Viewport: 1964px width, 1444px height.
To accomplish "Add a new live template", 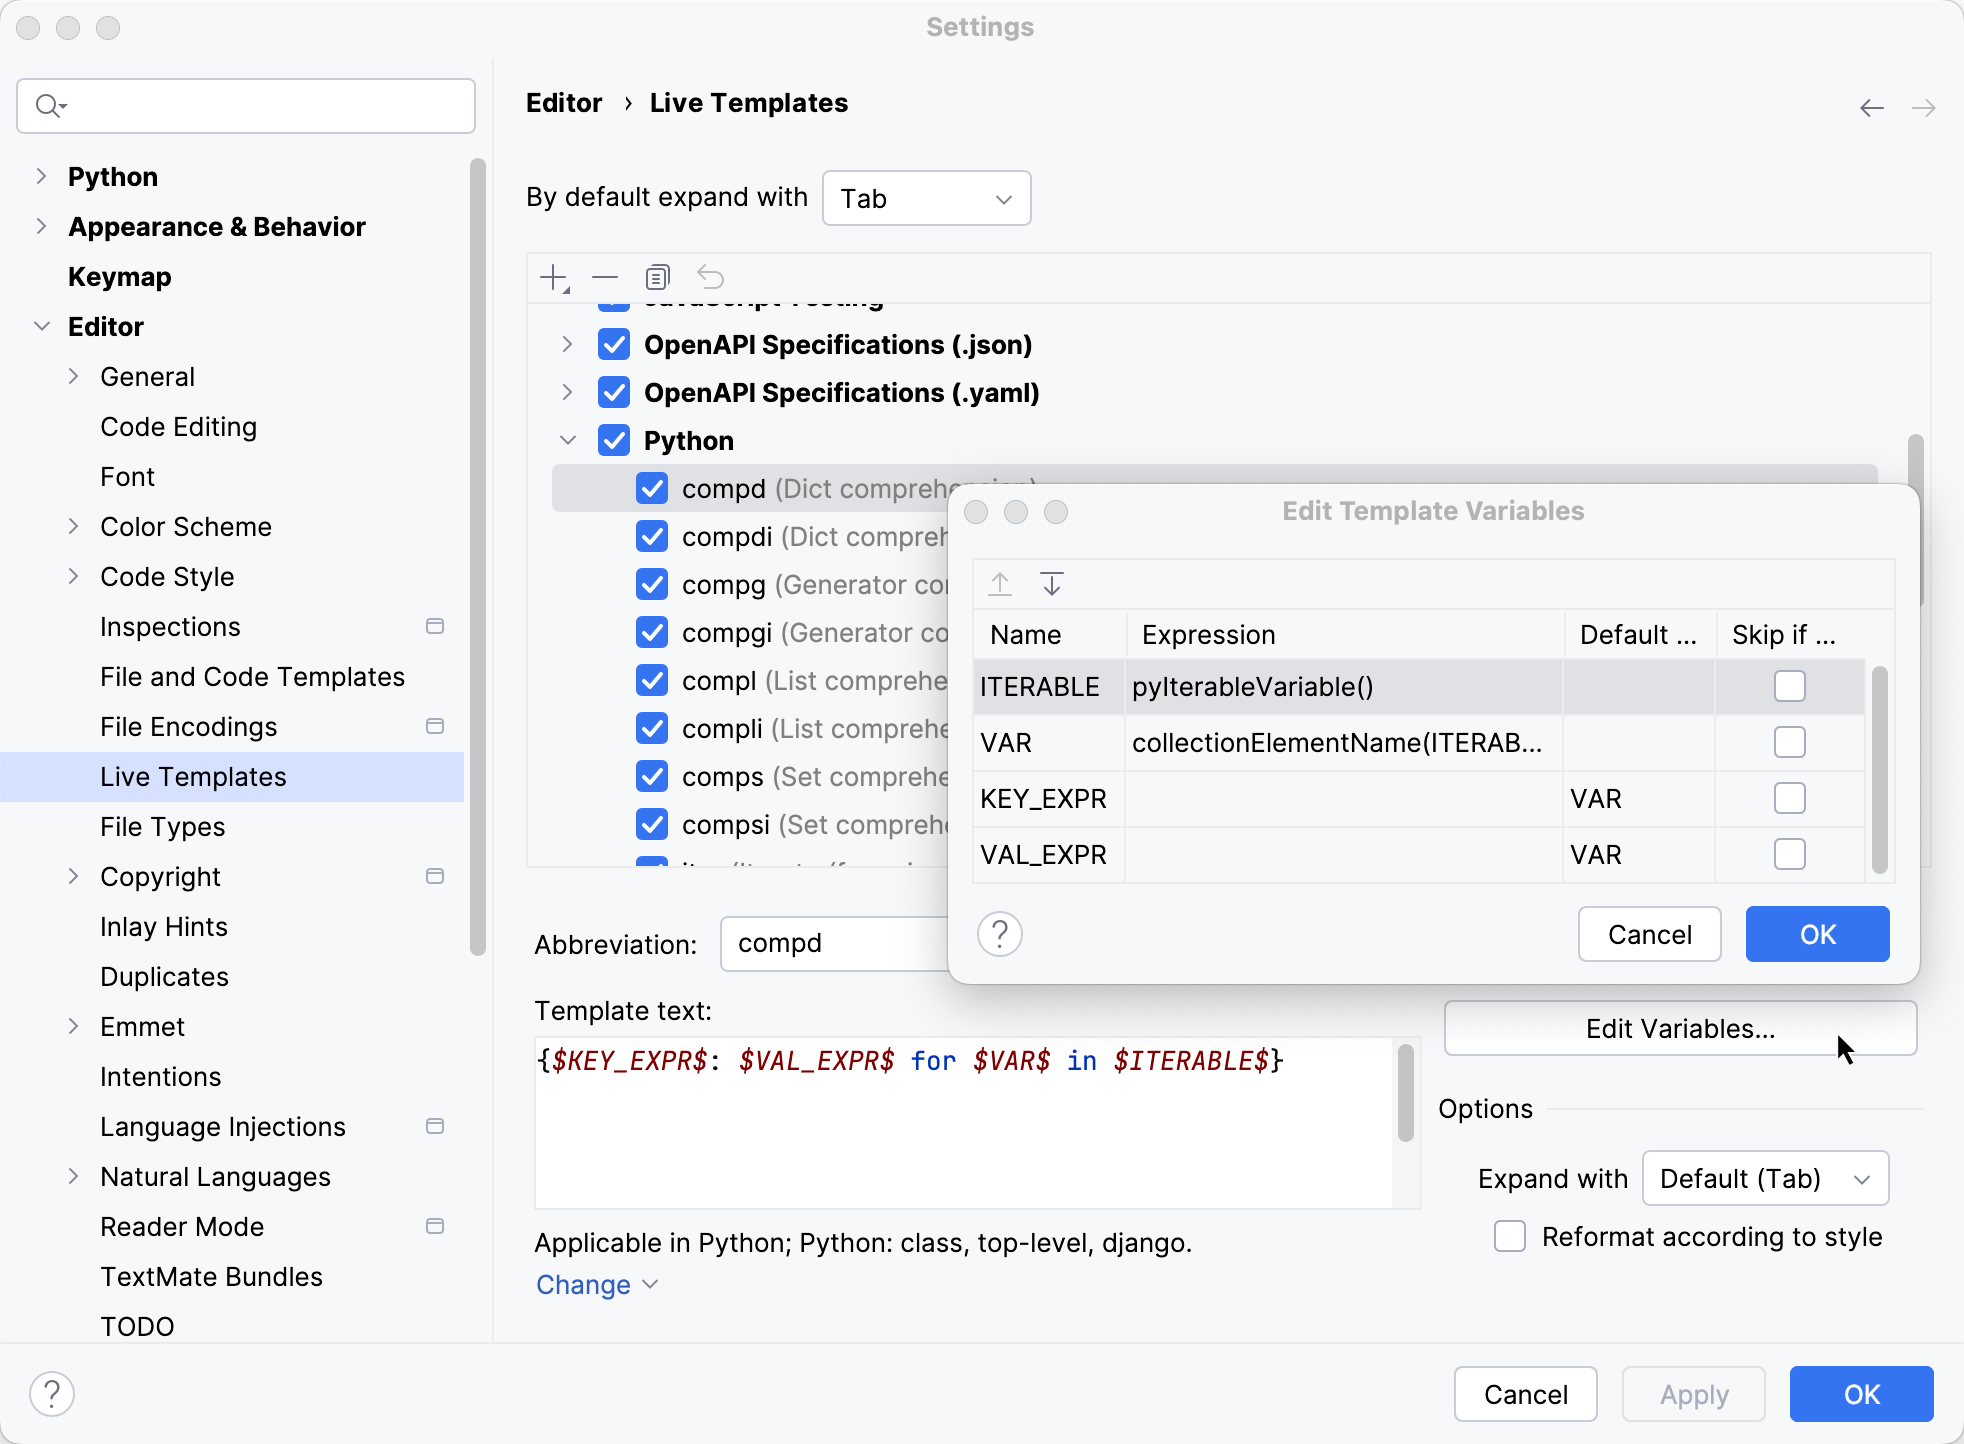I will click(x=554, y=277).
